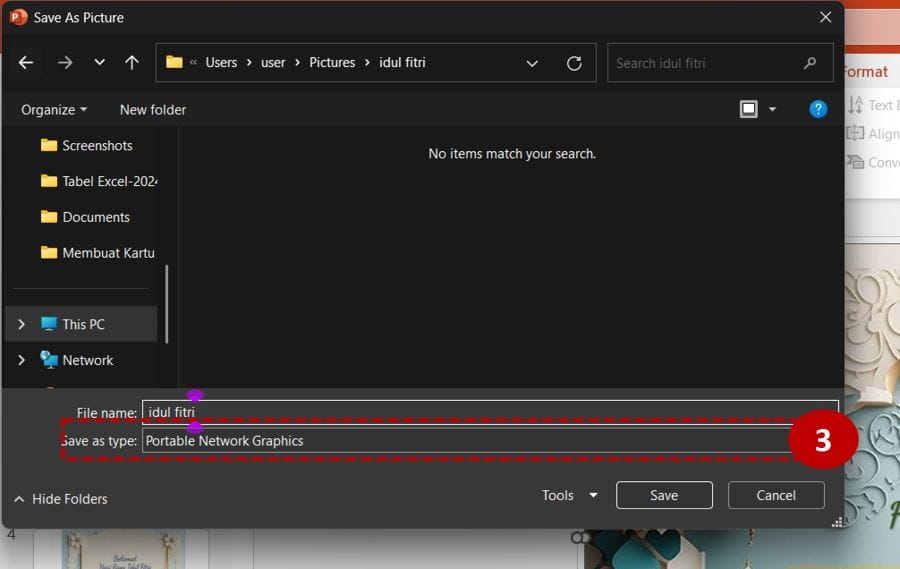Click the search magnifier icon
This screenshot has width=900, height=569.
[810, 63]
